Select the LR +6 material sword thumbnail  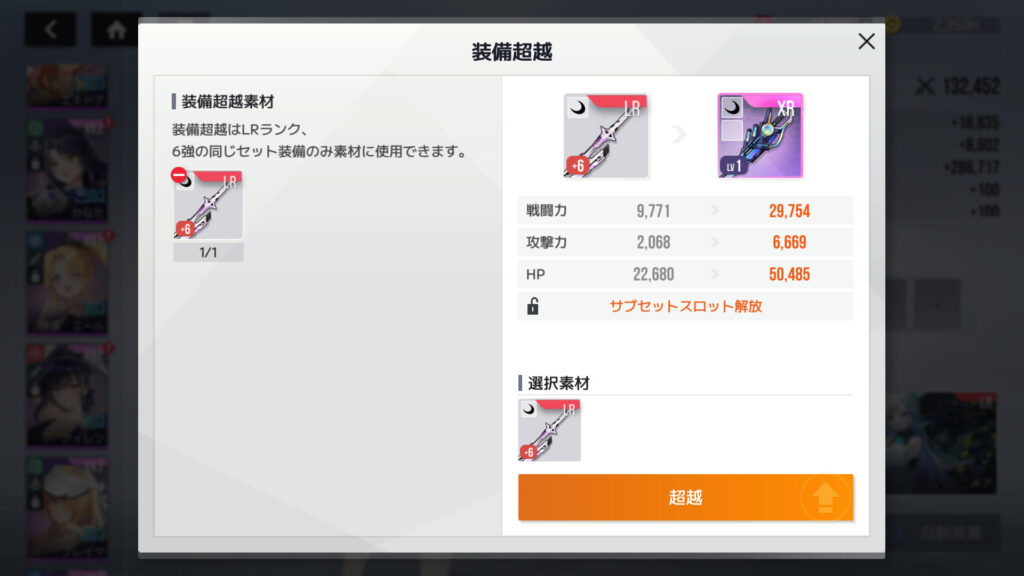coord(208,206)
